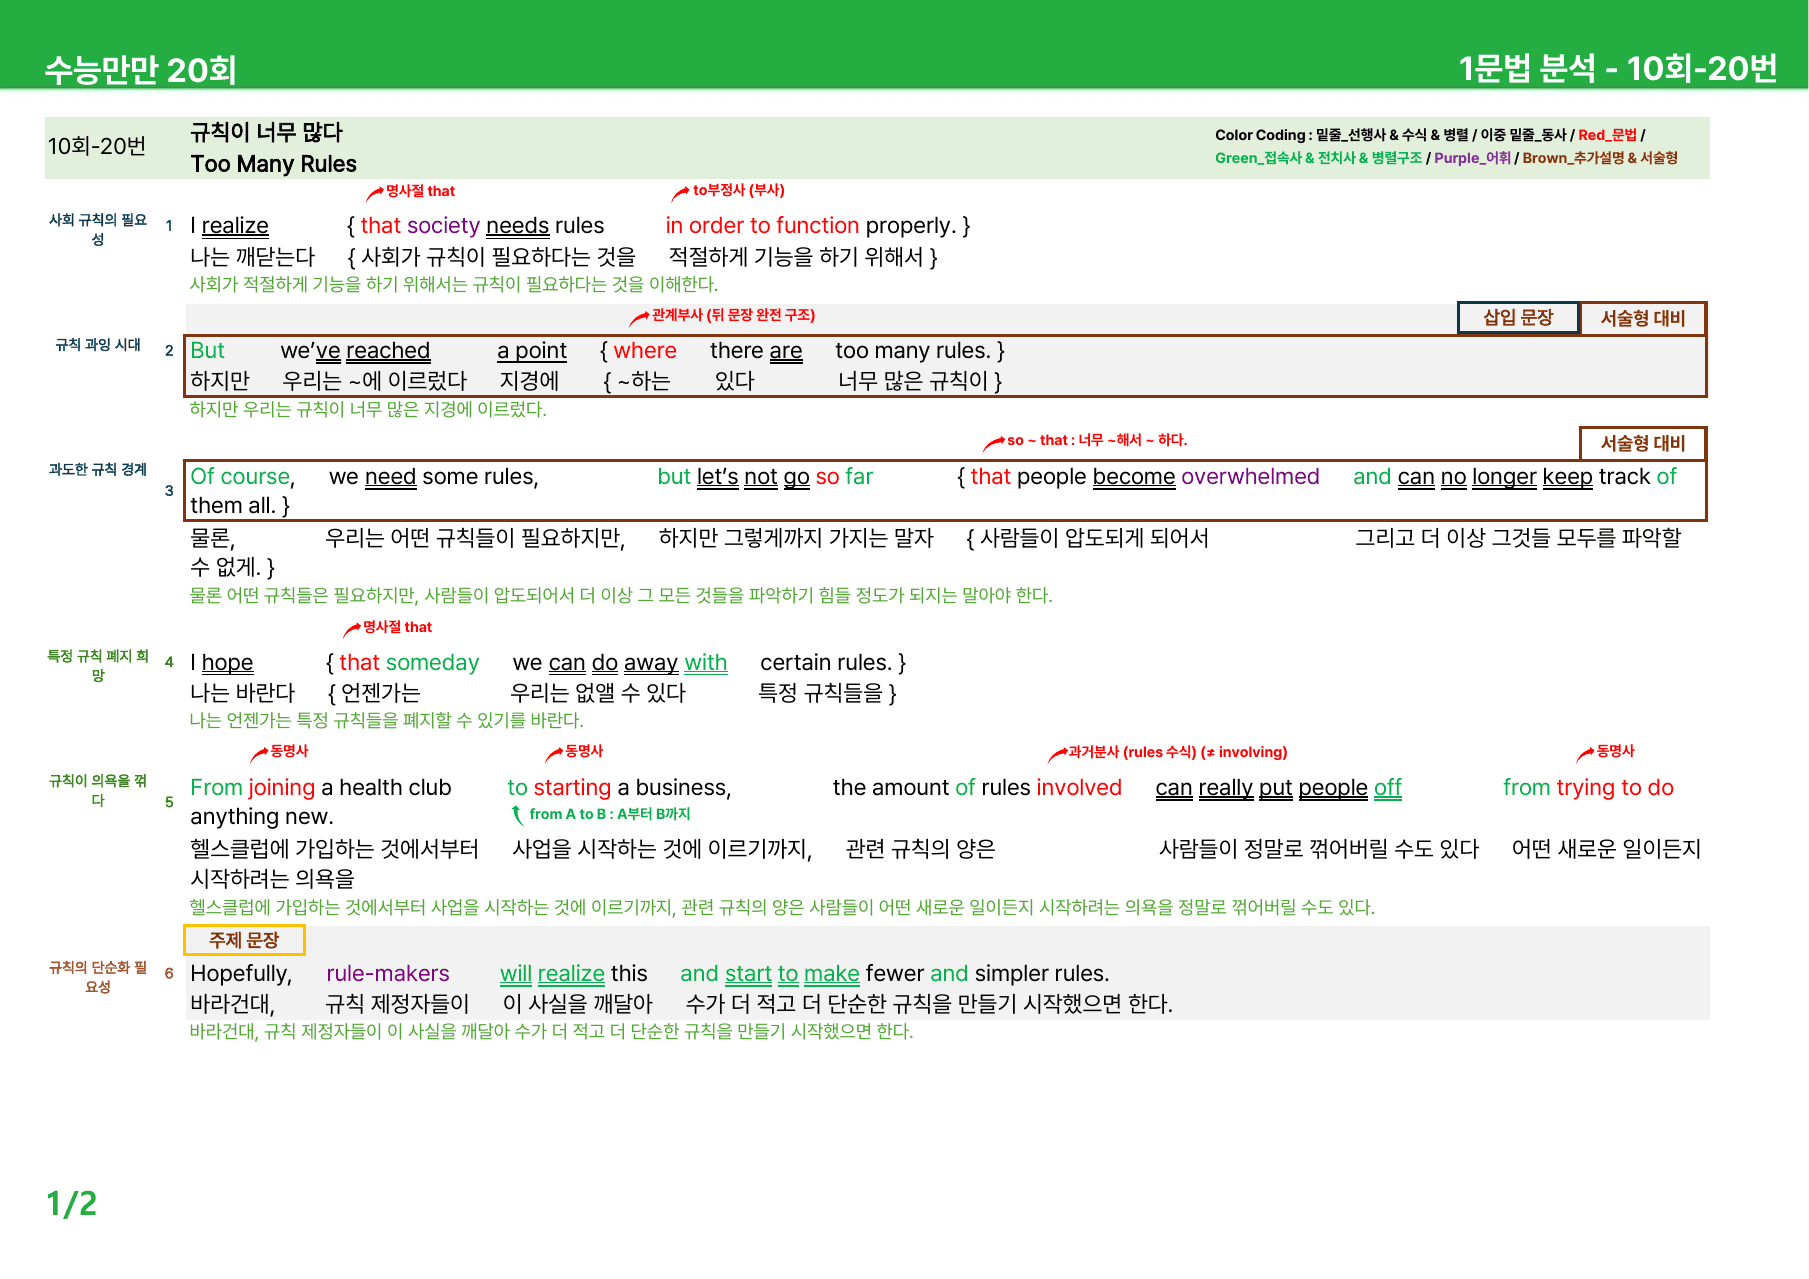Click the red word 'where' in sentence 2
This screenshot has width=1809, height=1279.
coord(645,351)
